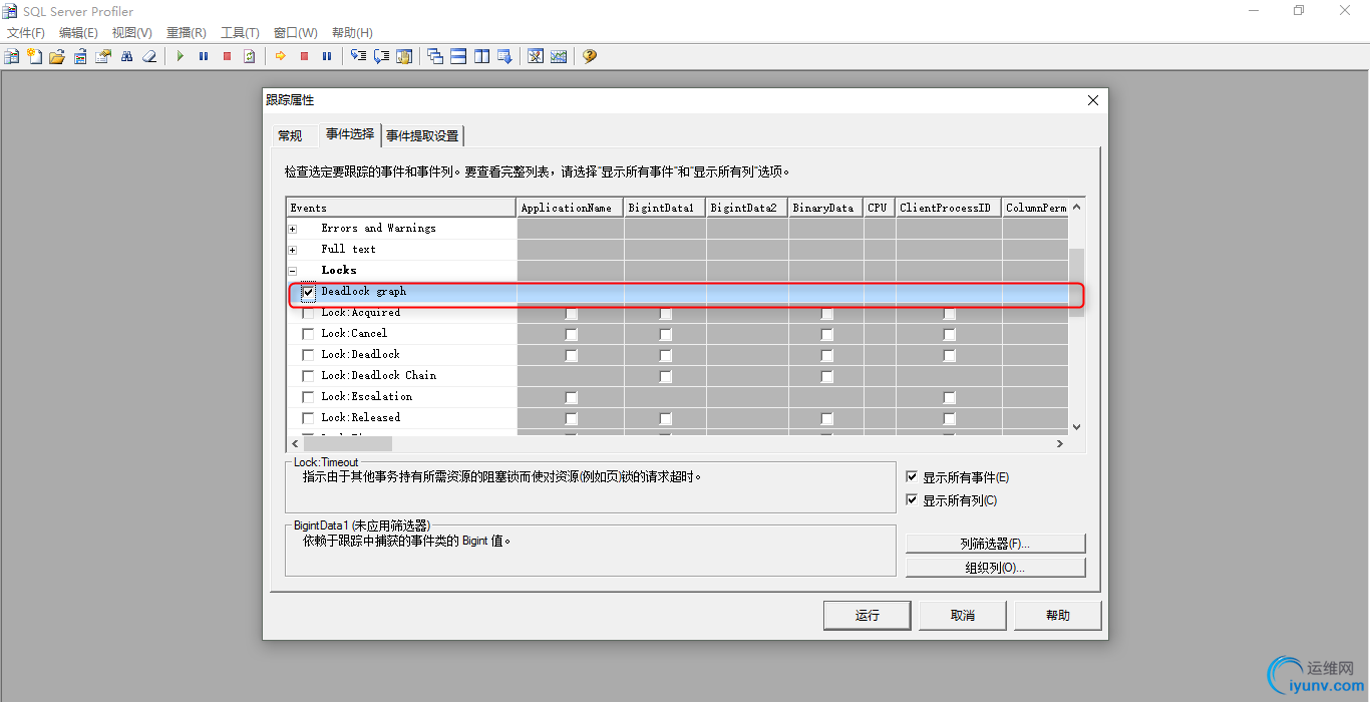Open the 工具(T) menu
Screen dimensions: 1370x702
coord(240,33)
